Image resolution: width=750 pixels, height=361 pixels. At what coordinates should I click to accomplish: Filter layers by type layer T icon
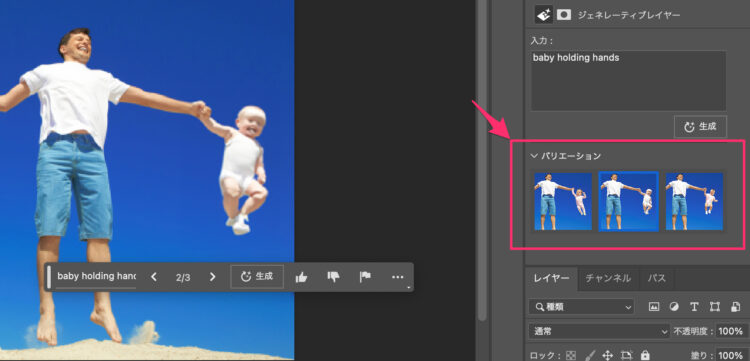point(694,306)
